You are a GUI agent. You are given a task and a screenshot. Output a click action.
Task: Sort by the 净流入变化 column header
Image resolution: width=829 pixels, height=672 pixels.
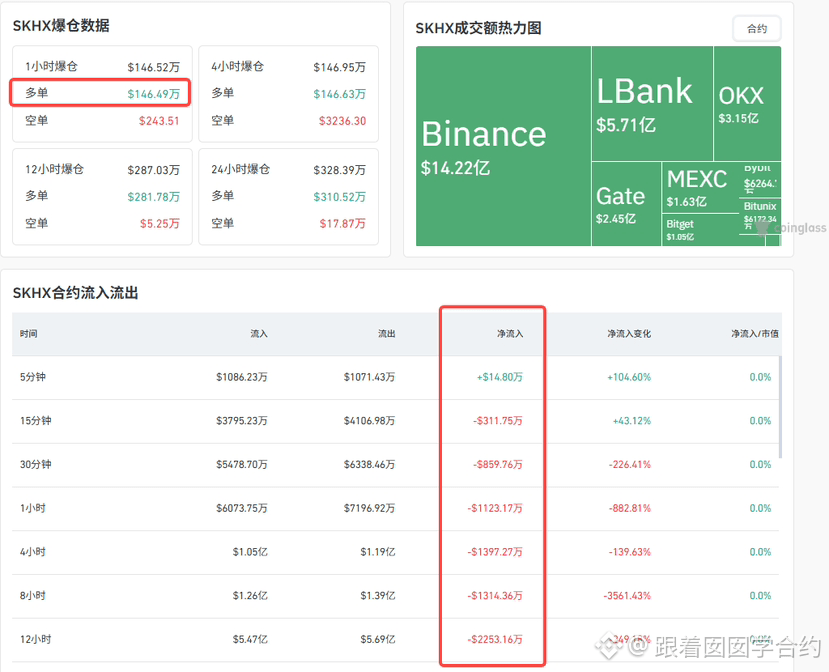click(629, 334)
